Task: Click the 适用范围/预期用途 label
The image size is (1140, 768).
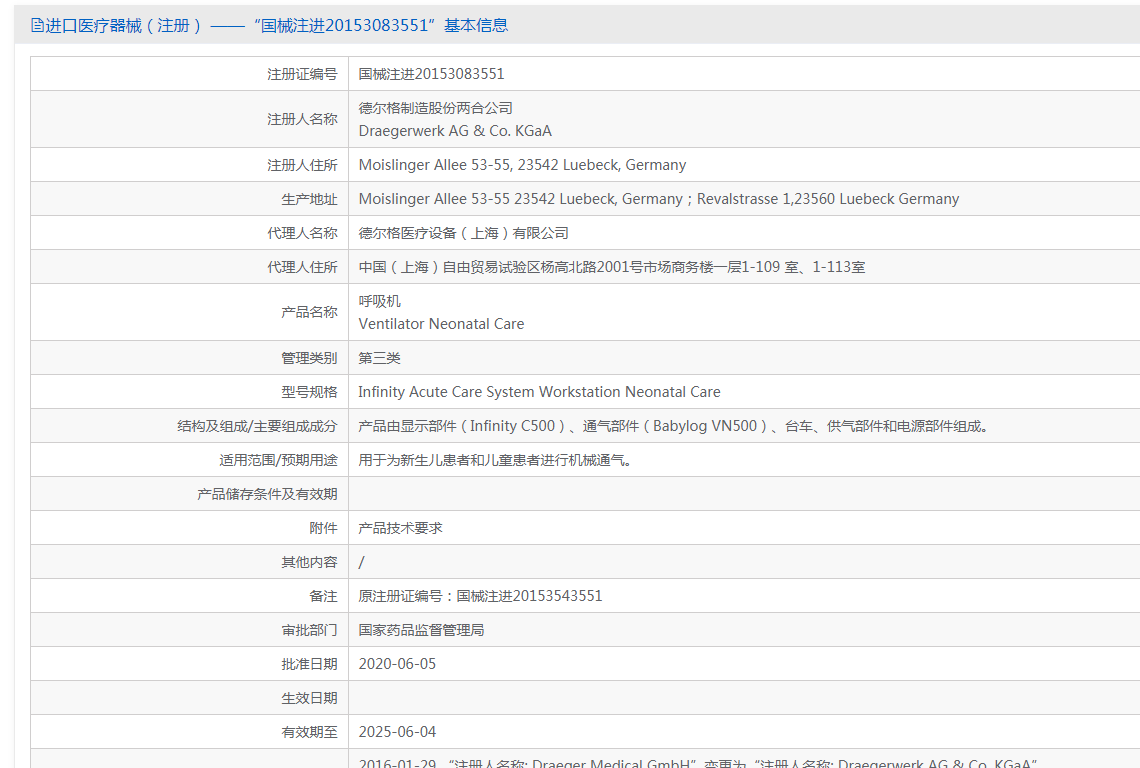Action: coord(278,461)
